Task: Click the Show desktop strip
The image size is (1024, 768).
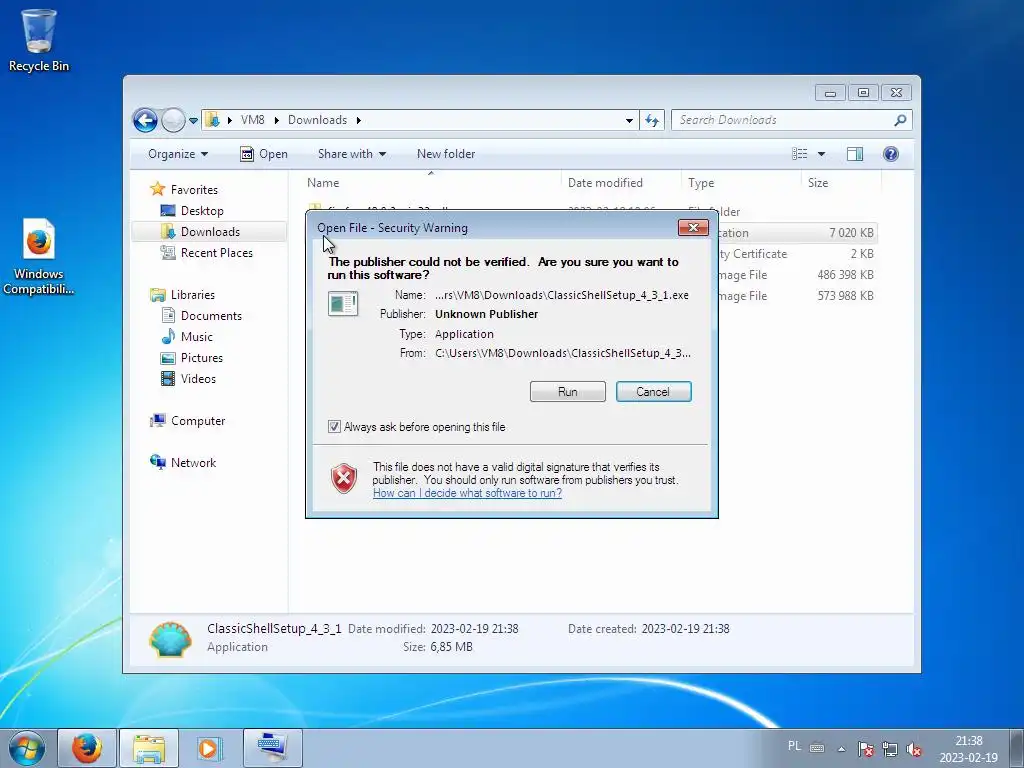Action: pos(1016,748)
